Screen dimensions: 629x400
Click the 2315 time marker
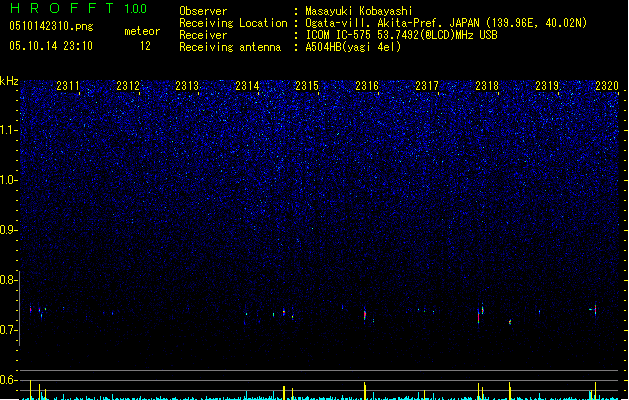(307, 86)
